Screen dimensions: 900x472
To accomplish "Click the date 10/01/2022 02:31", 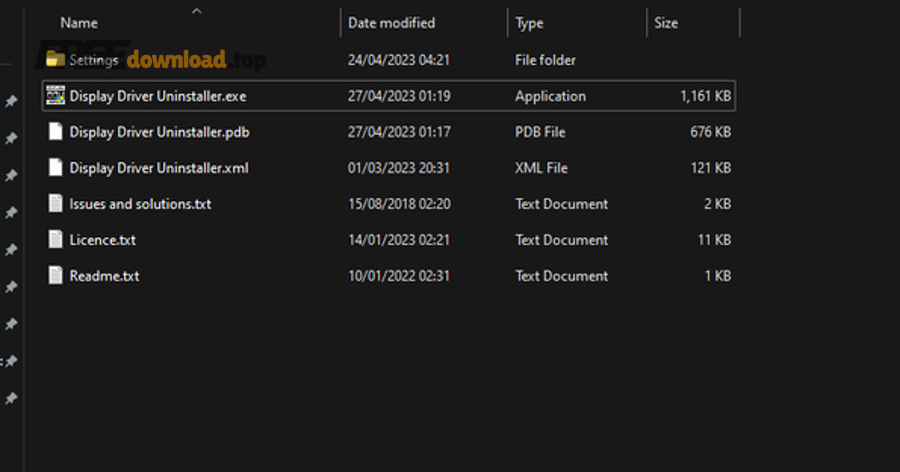I will pos(399,276).
